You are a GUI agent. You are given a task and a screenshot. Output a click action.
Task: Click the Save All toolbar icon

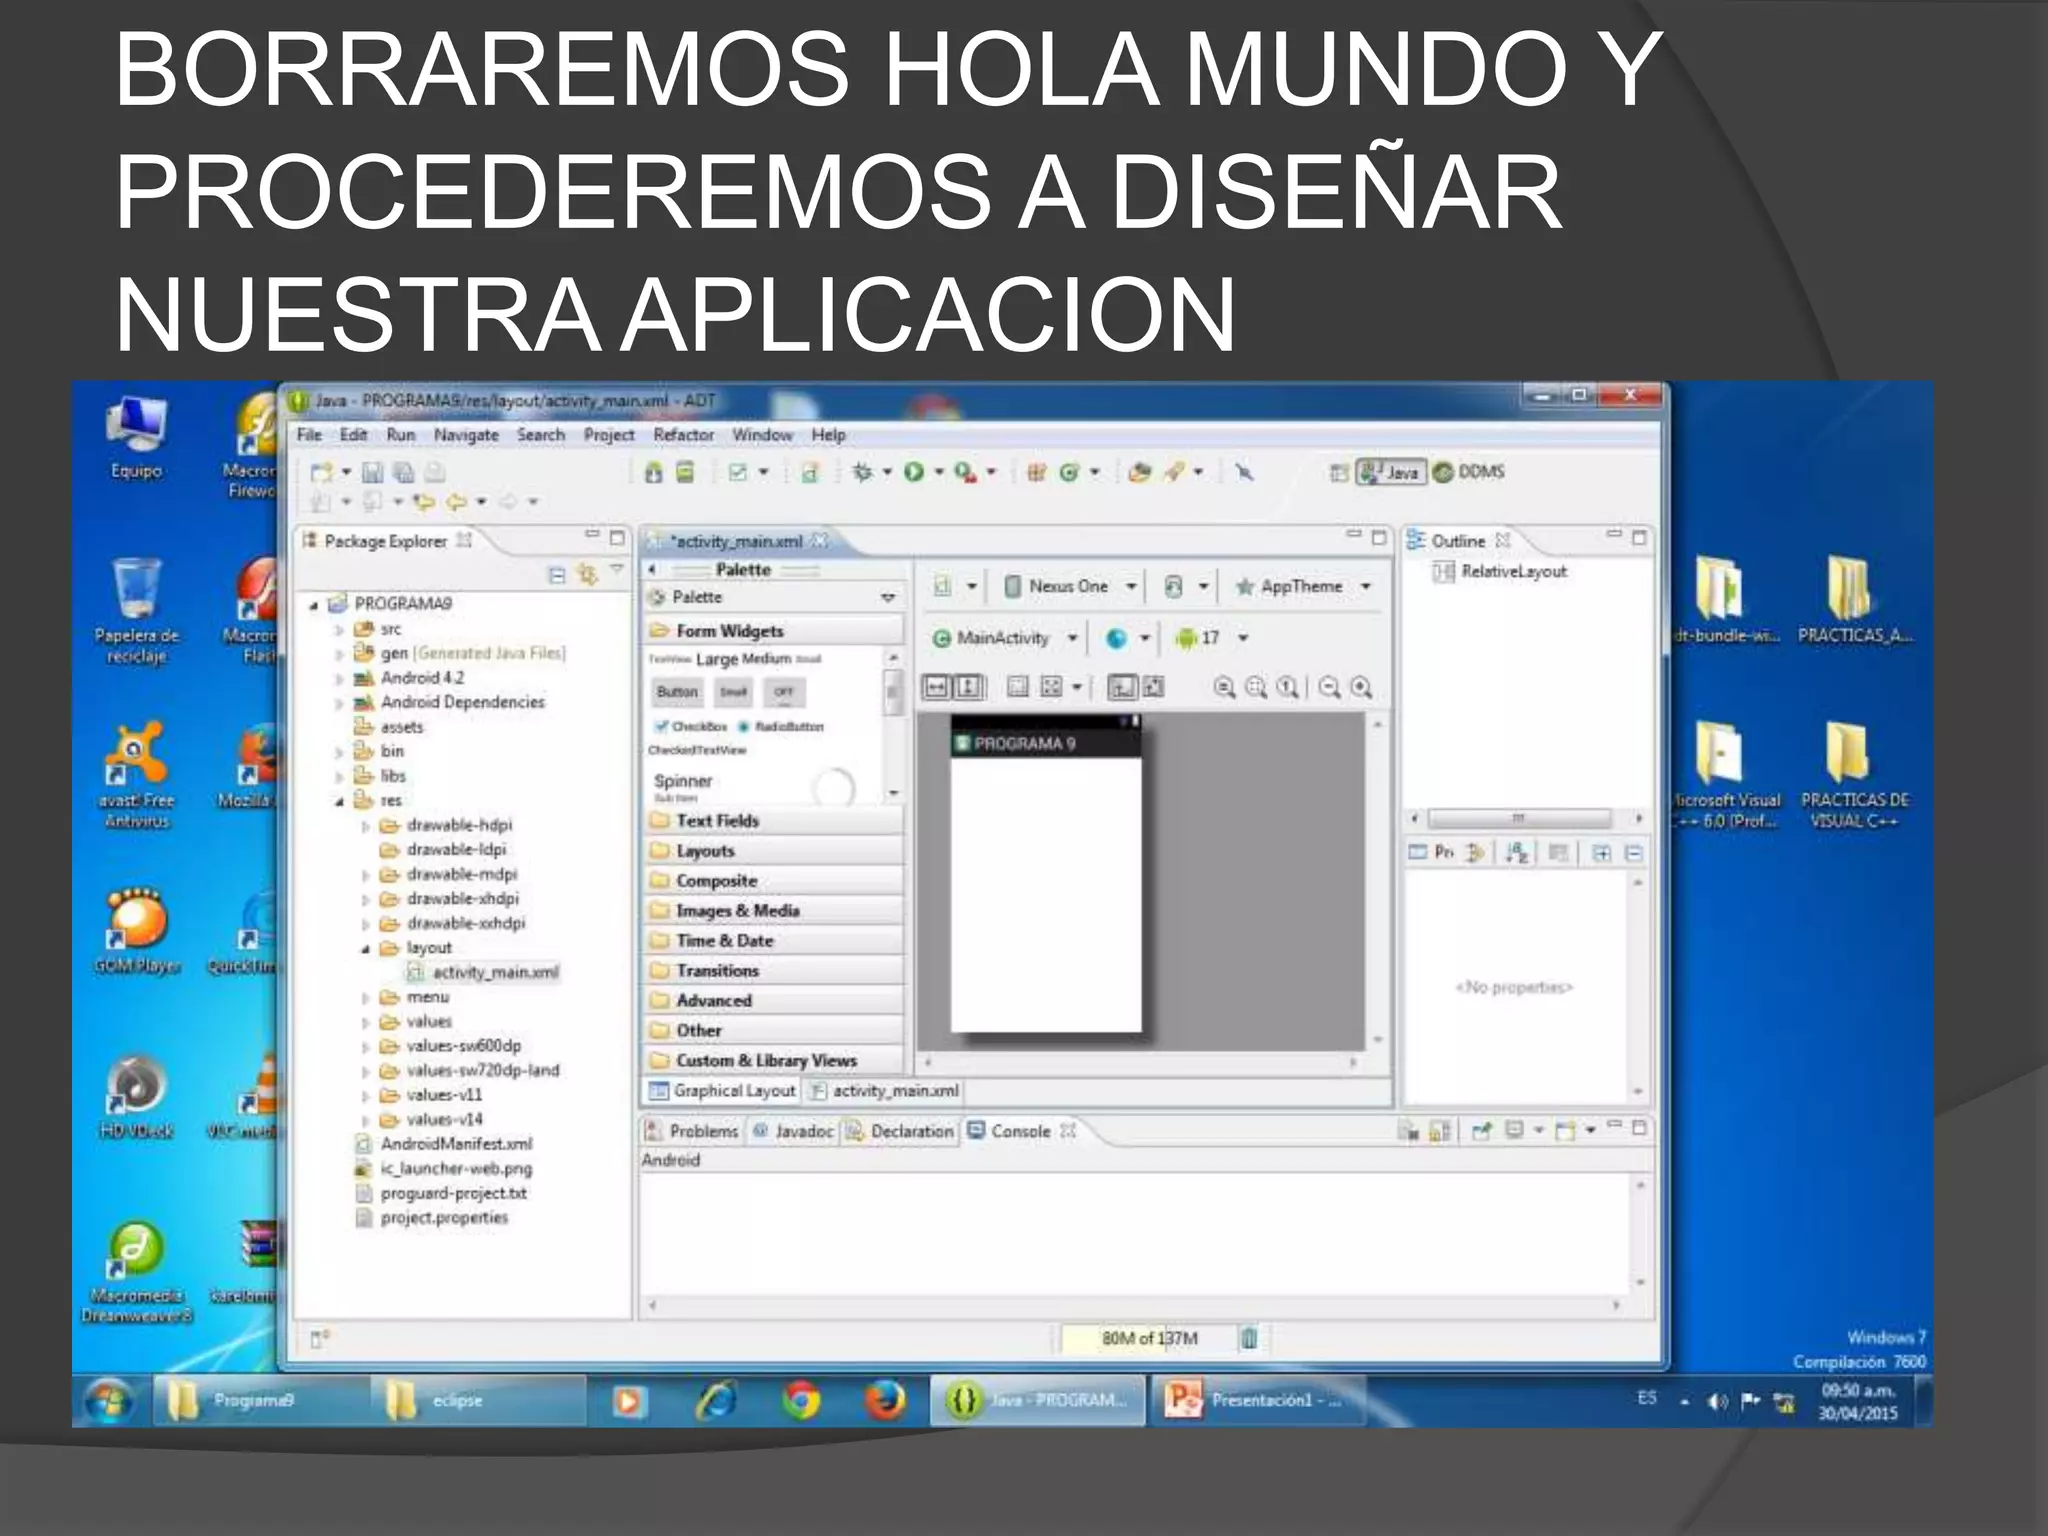tap(404, 472)
